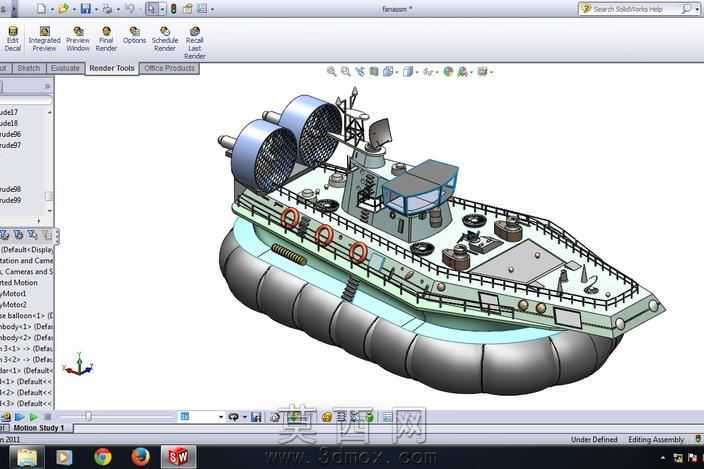
Task: Click the File Properties icon in the top toolbar
Action: tap(188, 9)
